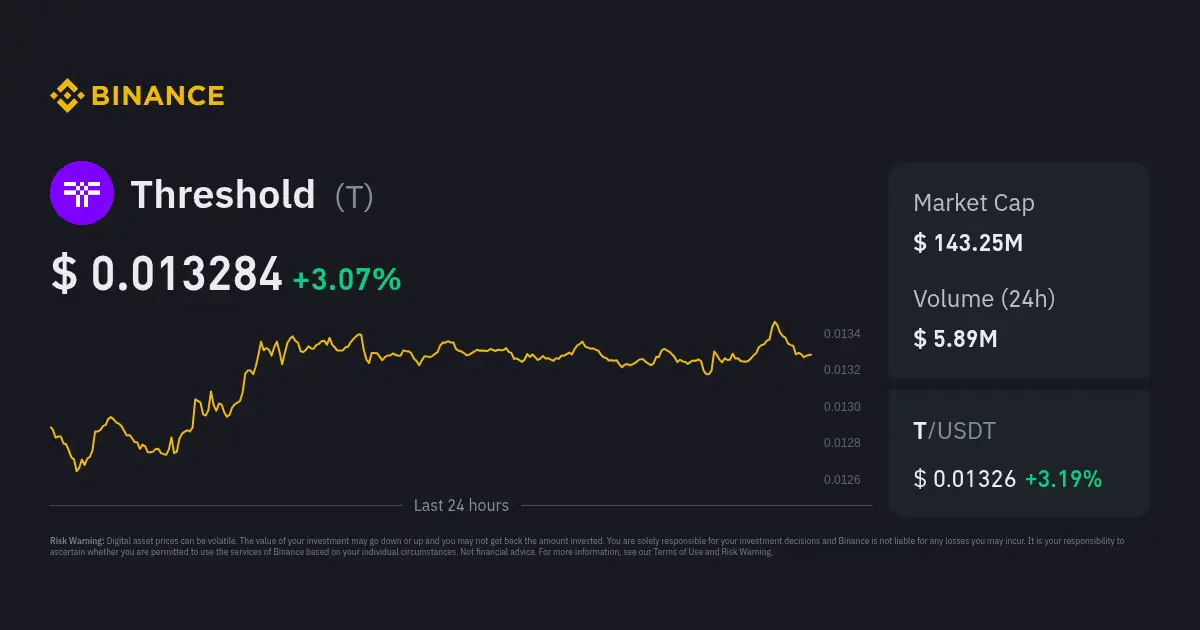
Task: Click the Binance diamond logo icon
Action: click(x=66, y=96)
